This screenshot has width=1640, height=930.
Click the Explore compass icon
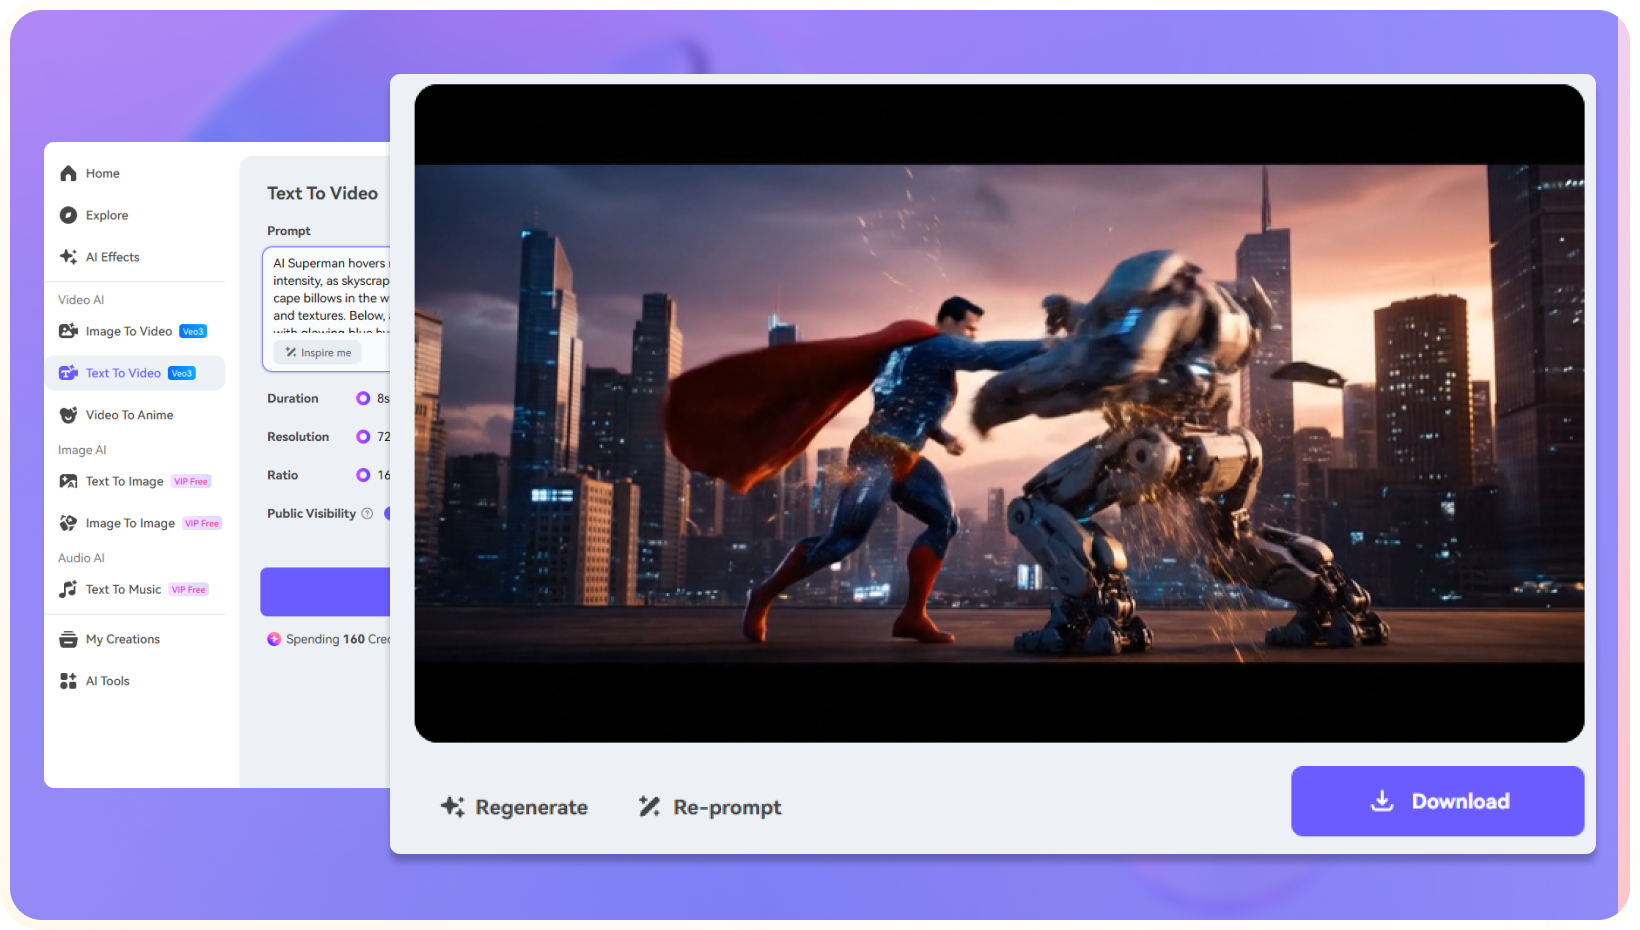(68, 215)
